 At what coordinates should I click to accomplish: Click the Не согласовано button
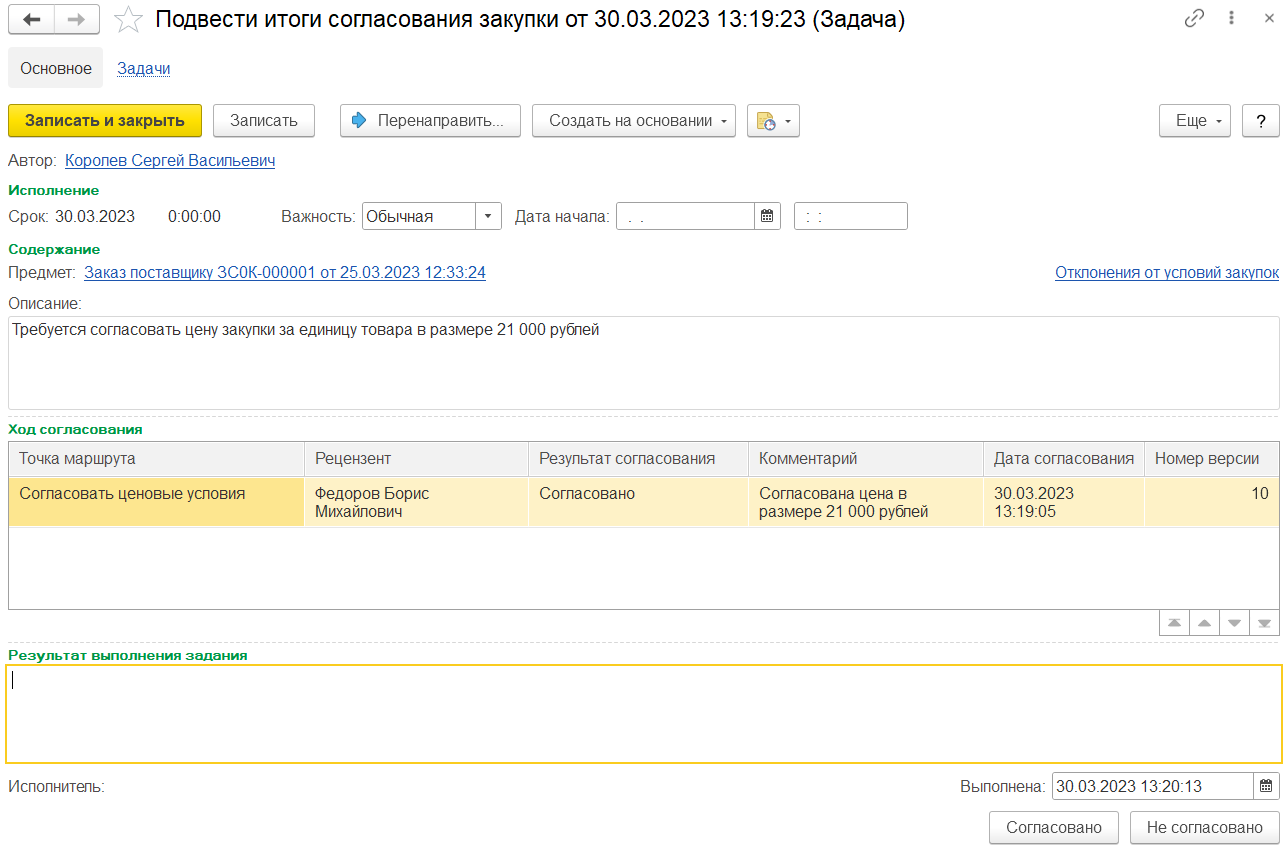[x=1205, y=827]
